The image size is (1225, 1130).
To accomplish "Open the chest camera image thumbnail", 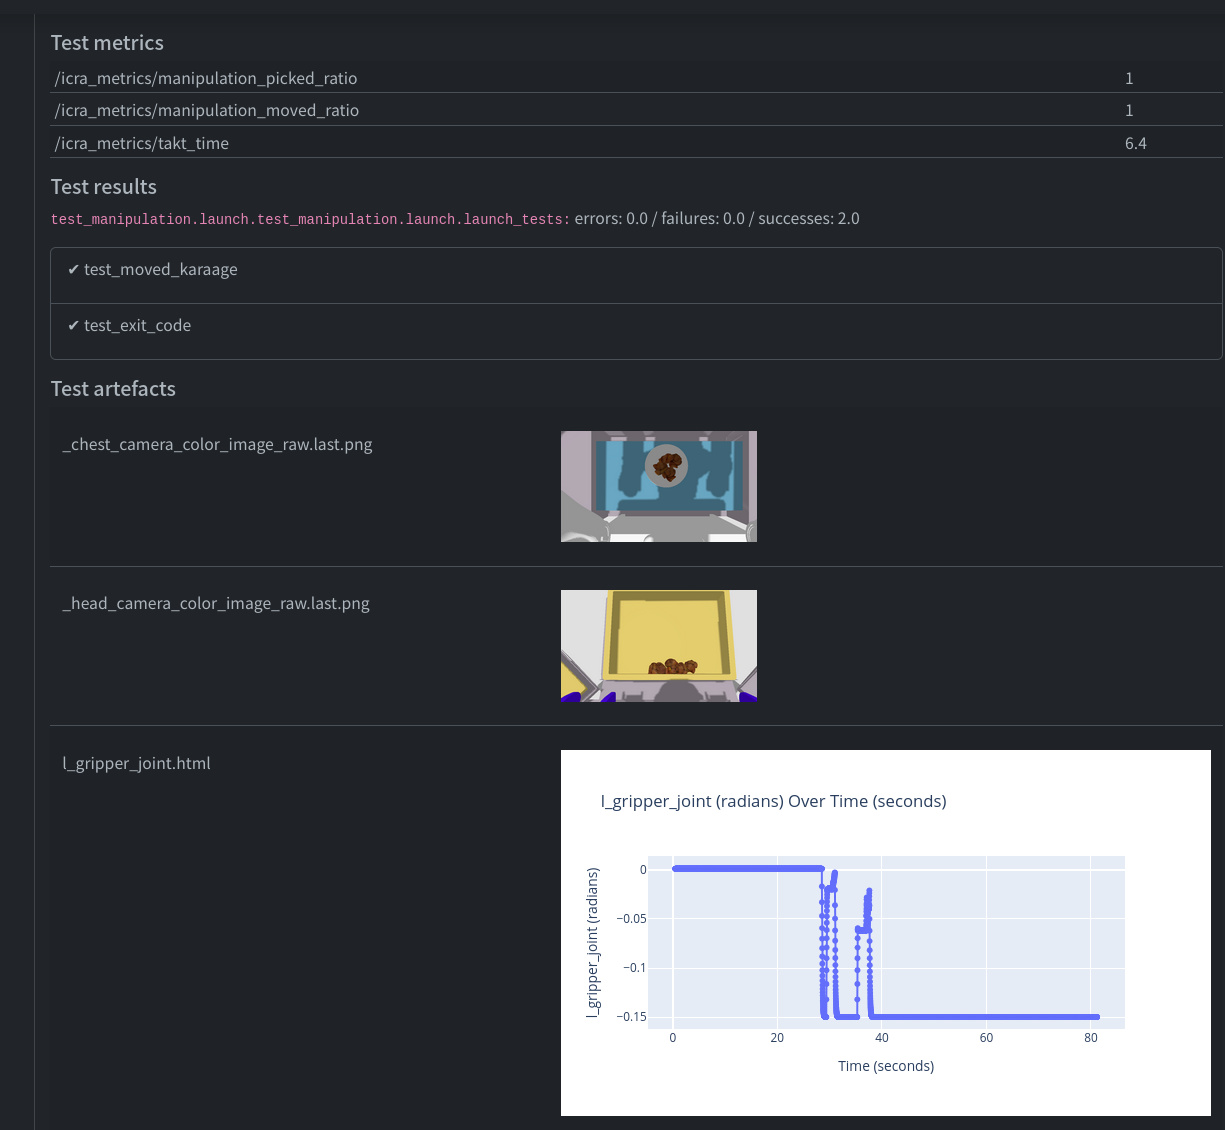I will point(658,486).
